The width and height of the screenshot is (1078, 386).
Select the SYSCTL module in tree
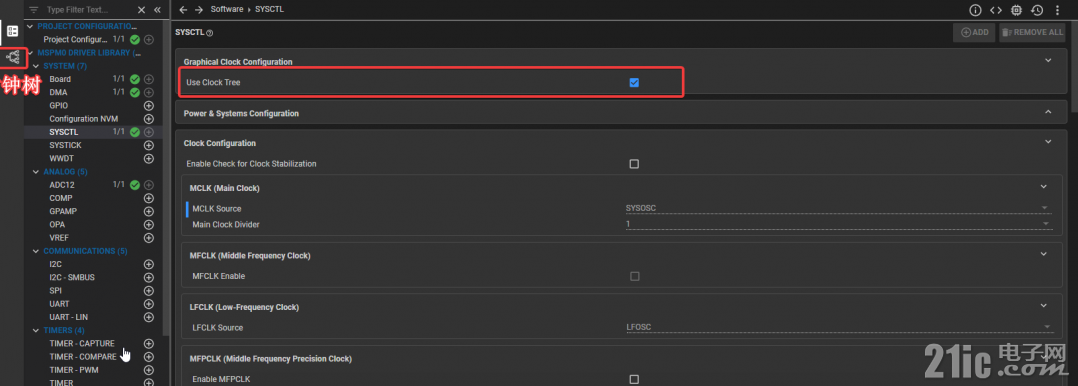64,132
